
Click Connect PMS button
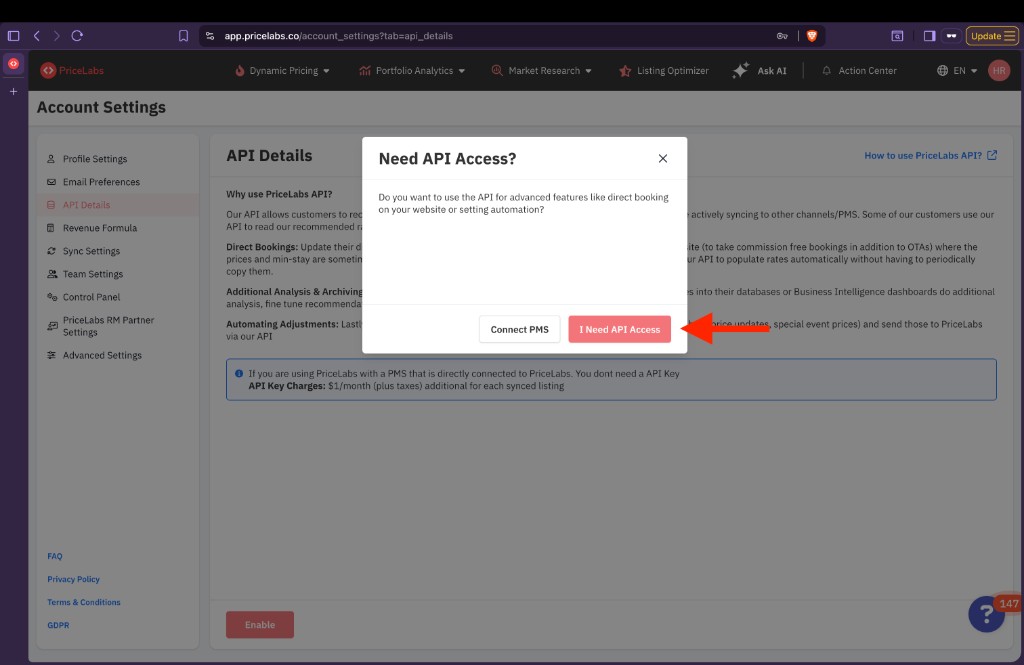519,329
